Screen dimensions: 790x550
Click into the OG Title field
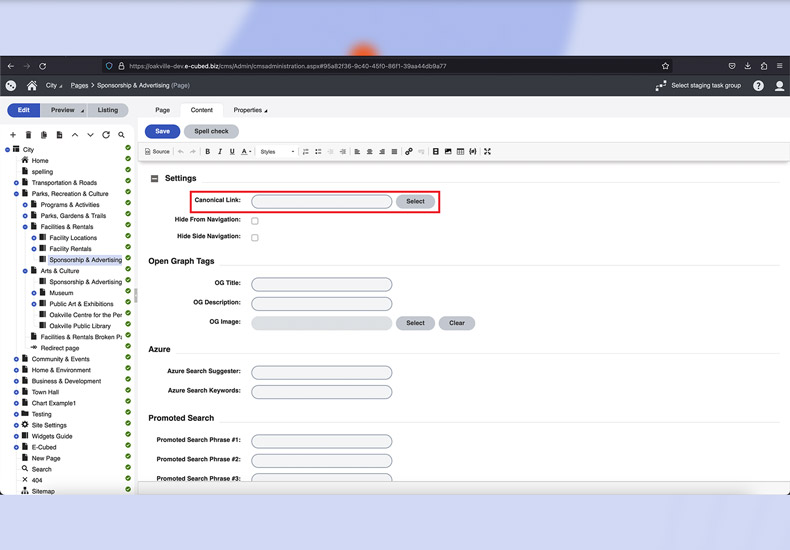[321, 285]
